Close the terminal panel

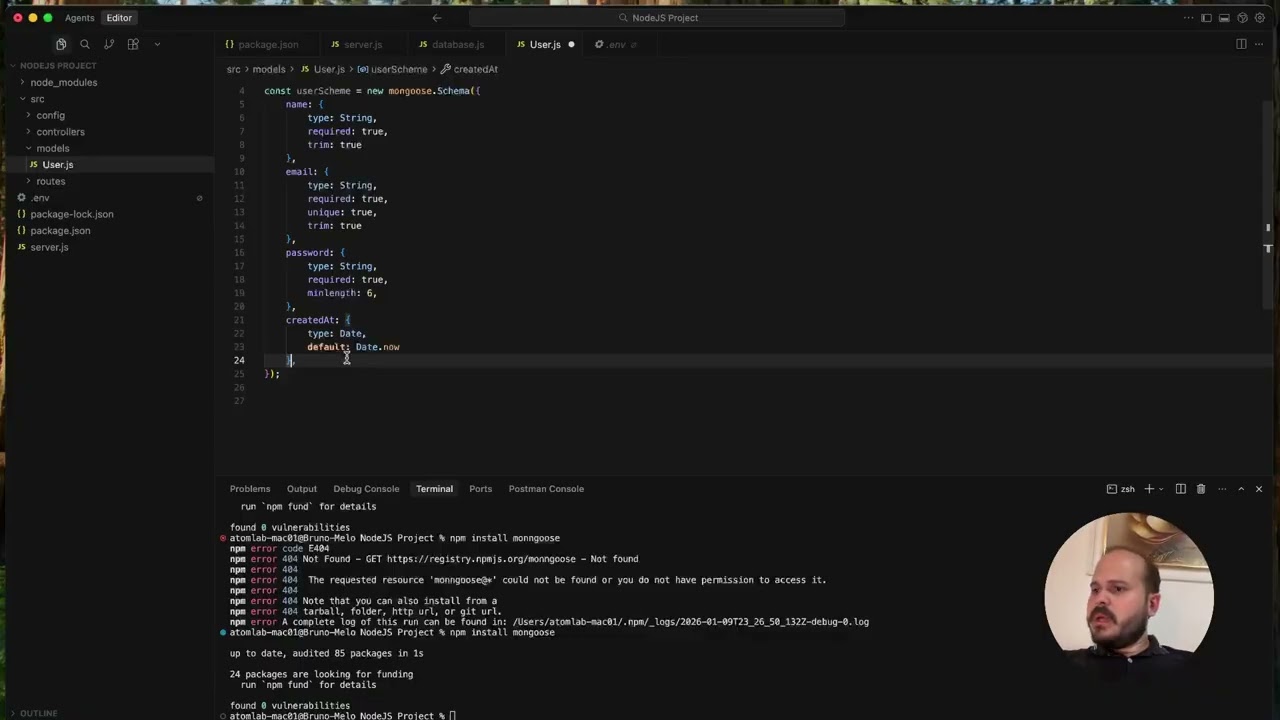click(x=1259, y=489)
